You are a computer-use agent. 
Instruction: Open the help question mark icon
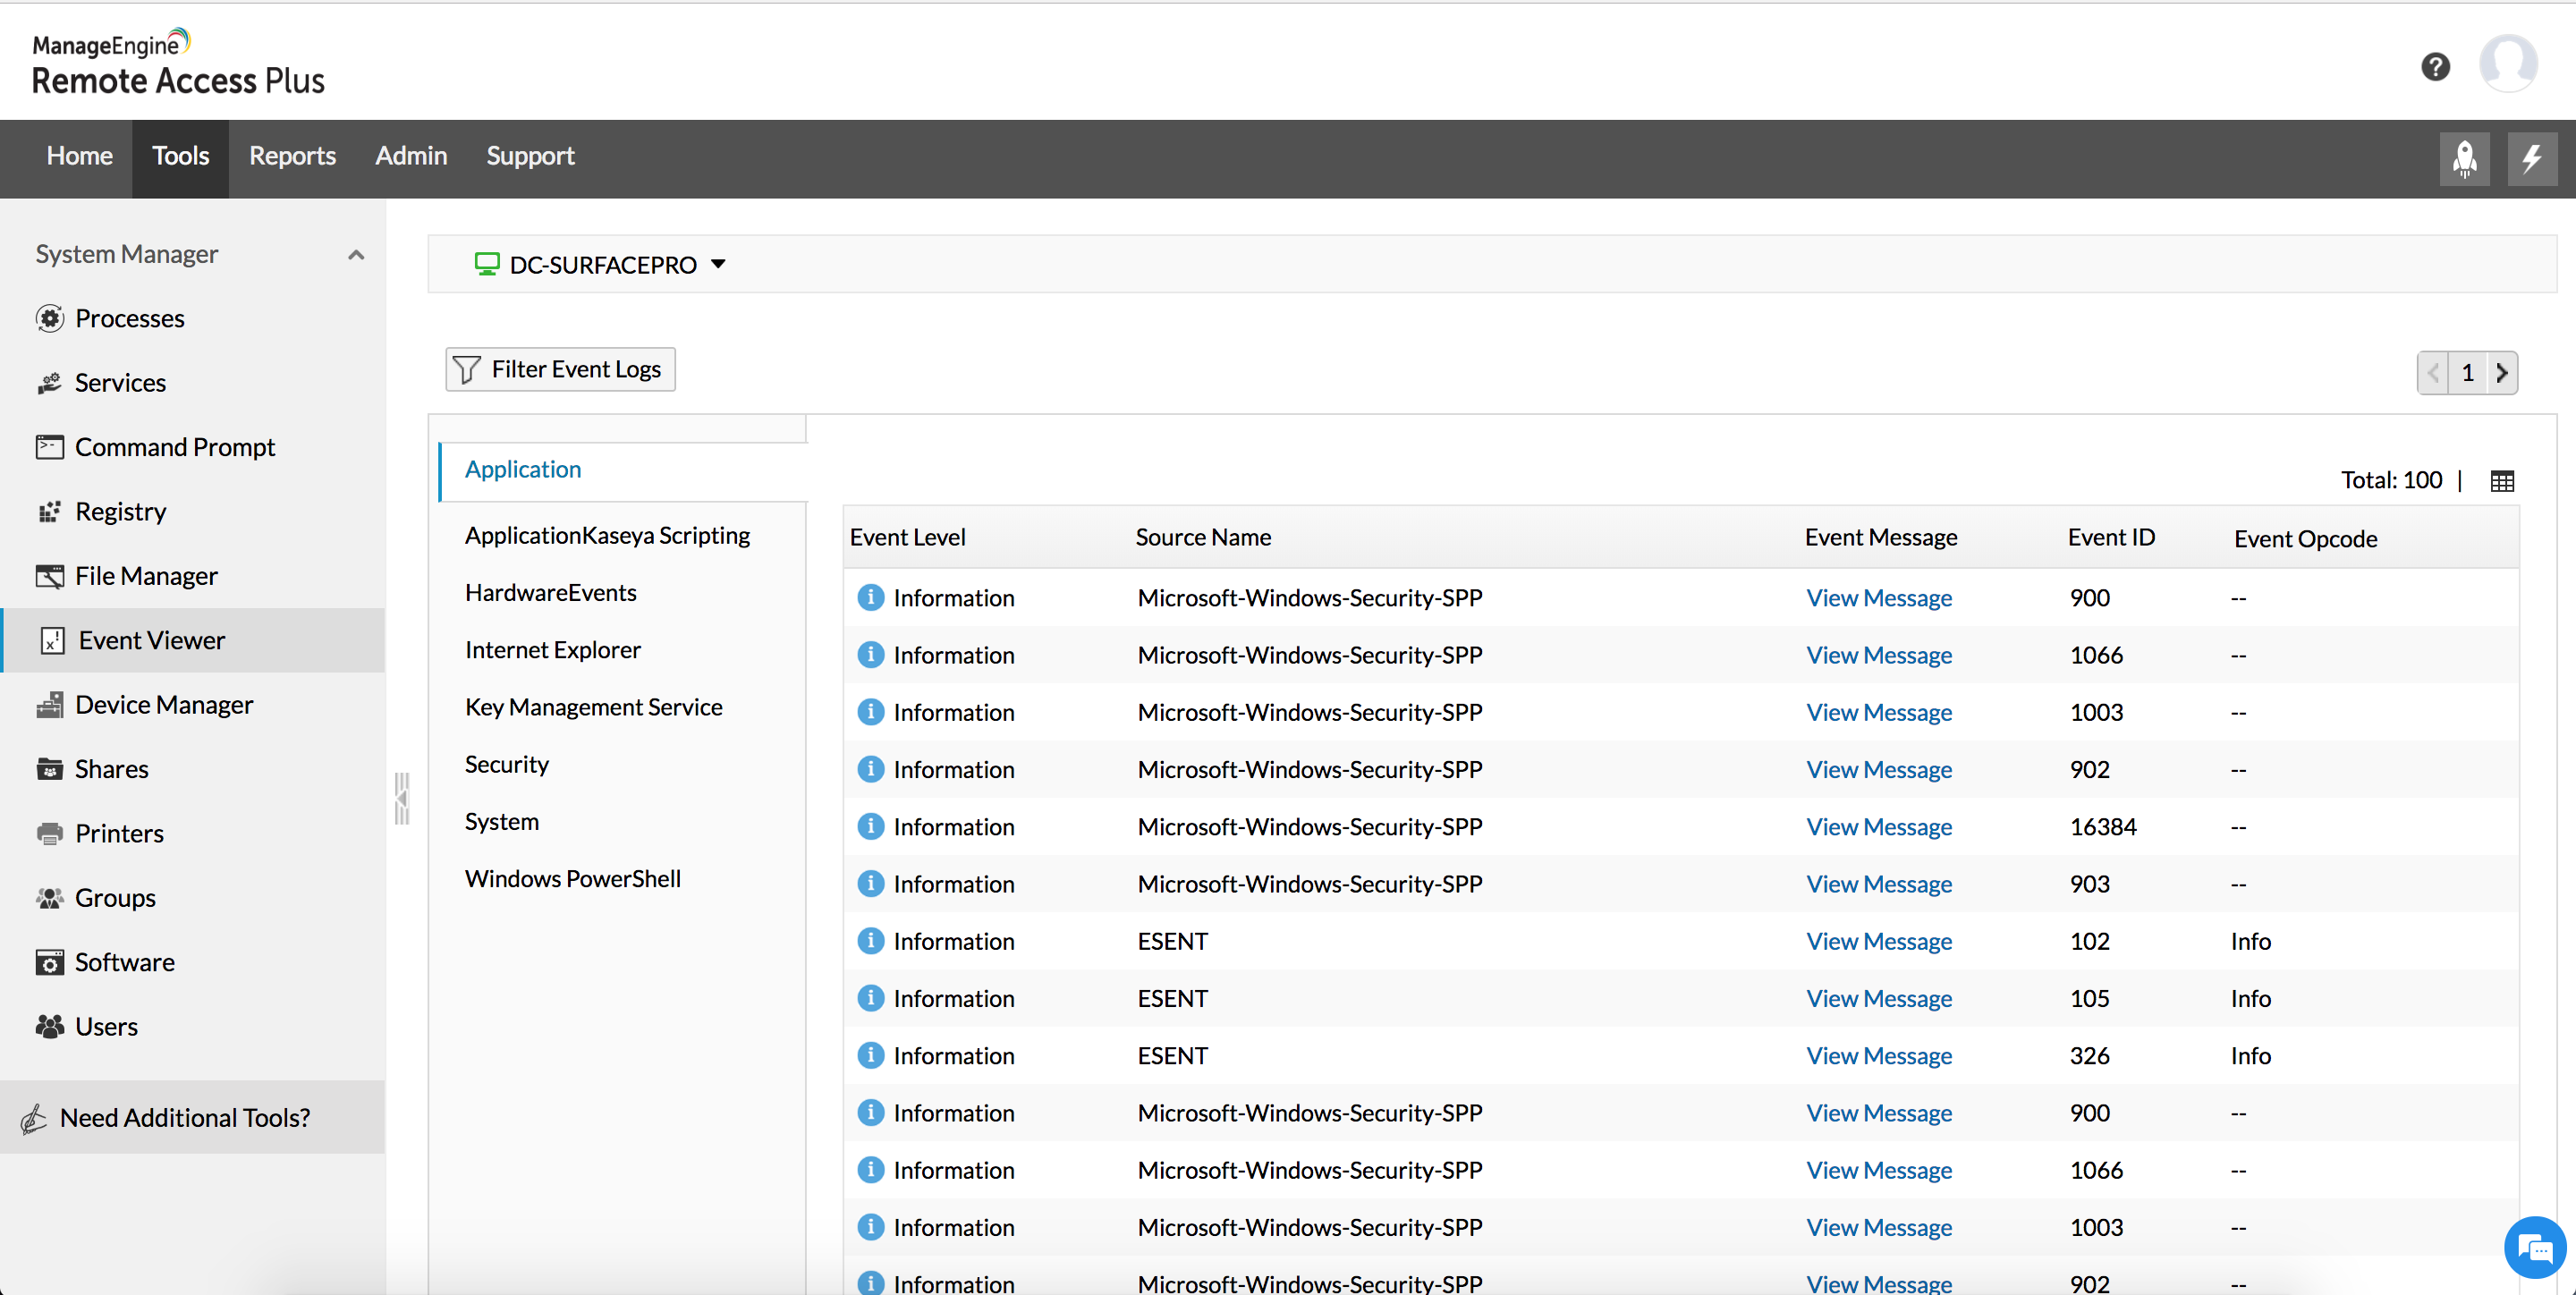2436,66
